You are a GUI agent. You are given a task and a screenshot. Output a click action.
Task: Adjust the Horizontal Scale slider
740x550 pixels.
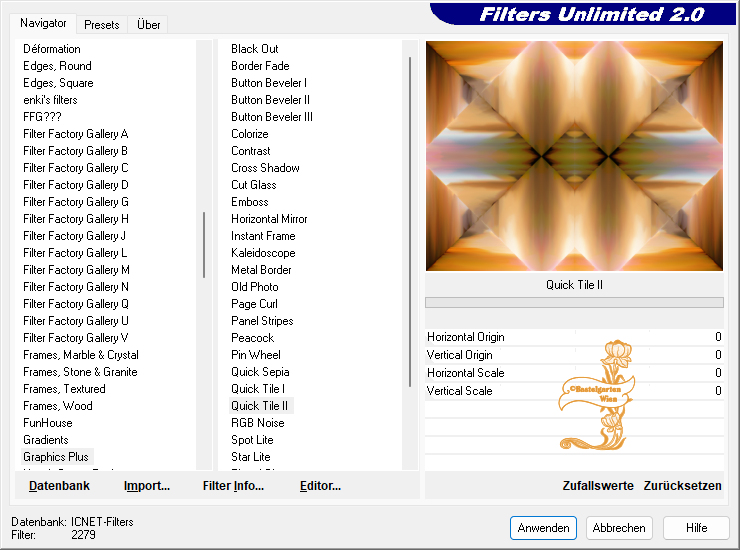(x=574, y=373)
